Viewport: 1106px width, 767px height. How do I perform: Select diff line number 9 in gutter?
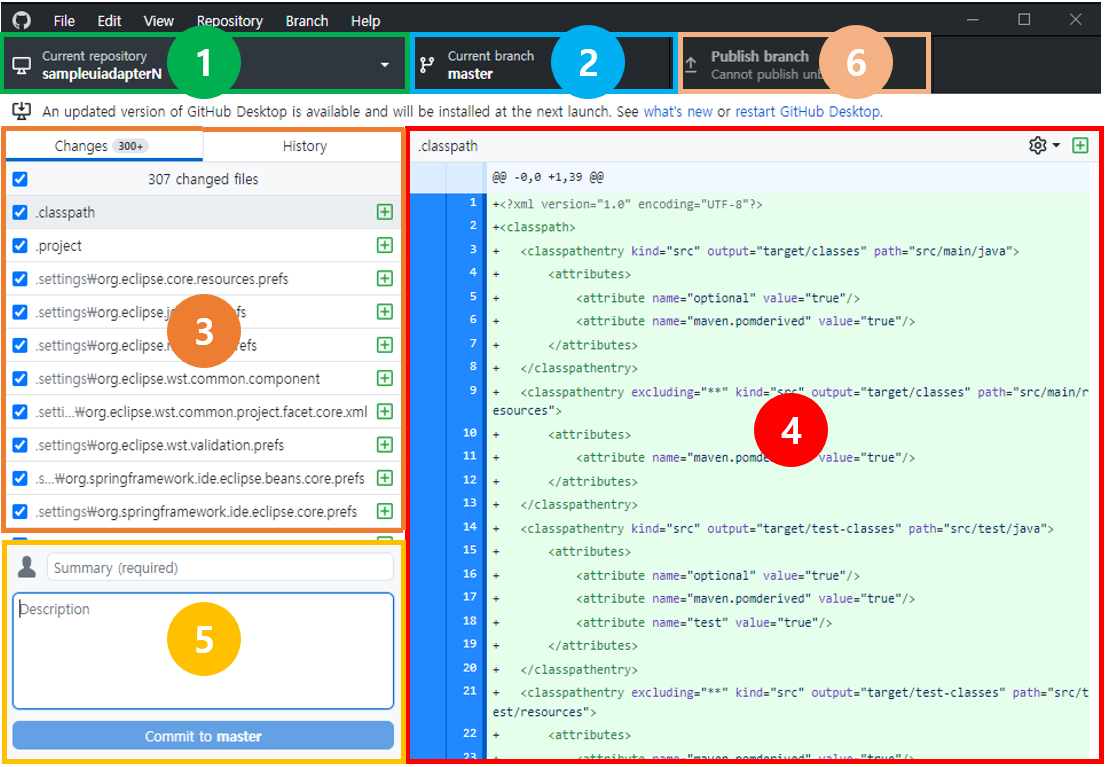click(x=473, y=390)
